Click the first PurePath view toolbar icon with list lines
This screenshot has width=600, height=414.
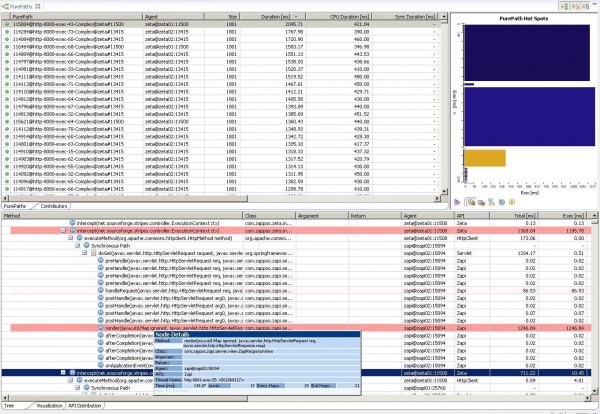564,7
